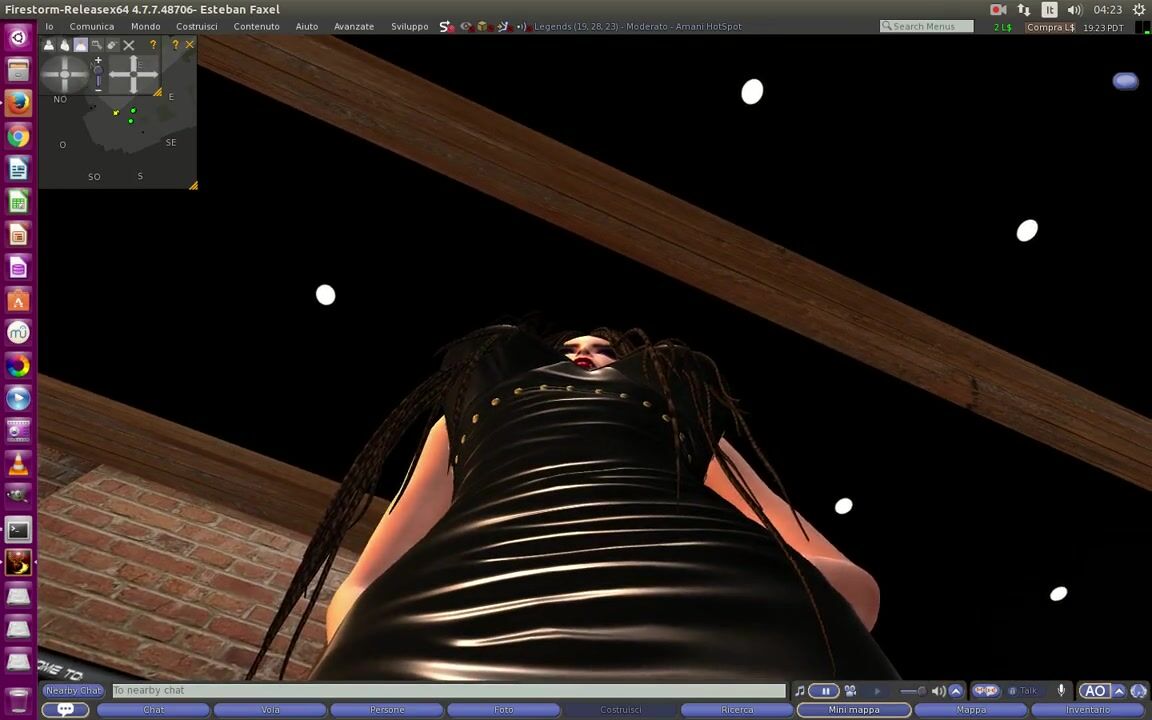Toggle the microphone for voice chat

pos(1061,691)
